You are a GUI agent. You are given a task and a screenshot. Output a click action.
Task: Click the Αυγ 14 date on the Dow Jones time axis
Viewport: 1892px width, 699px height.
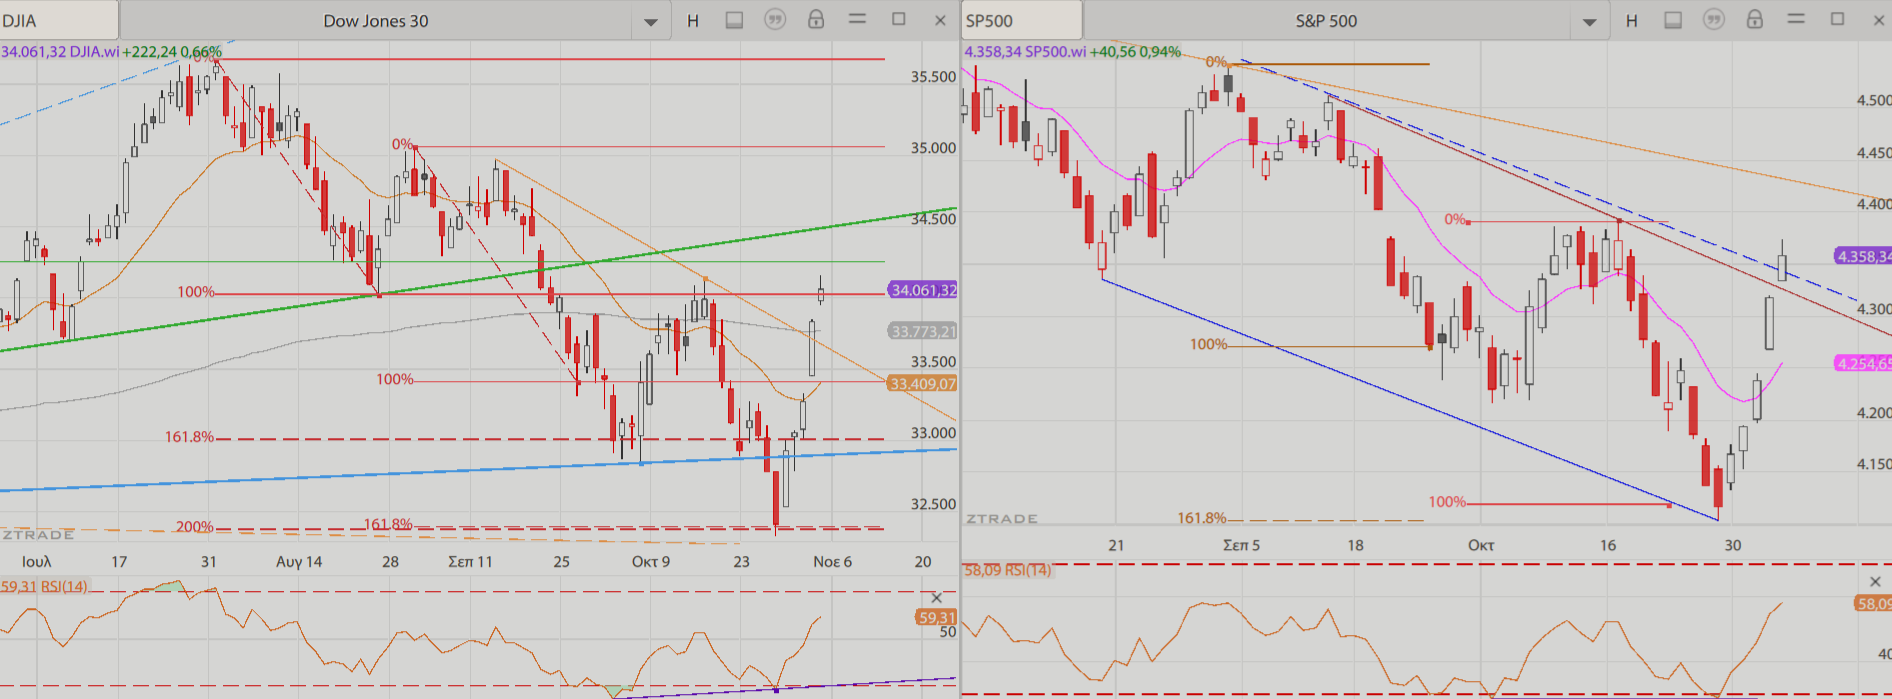tap(299, 561)
